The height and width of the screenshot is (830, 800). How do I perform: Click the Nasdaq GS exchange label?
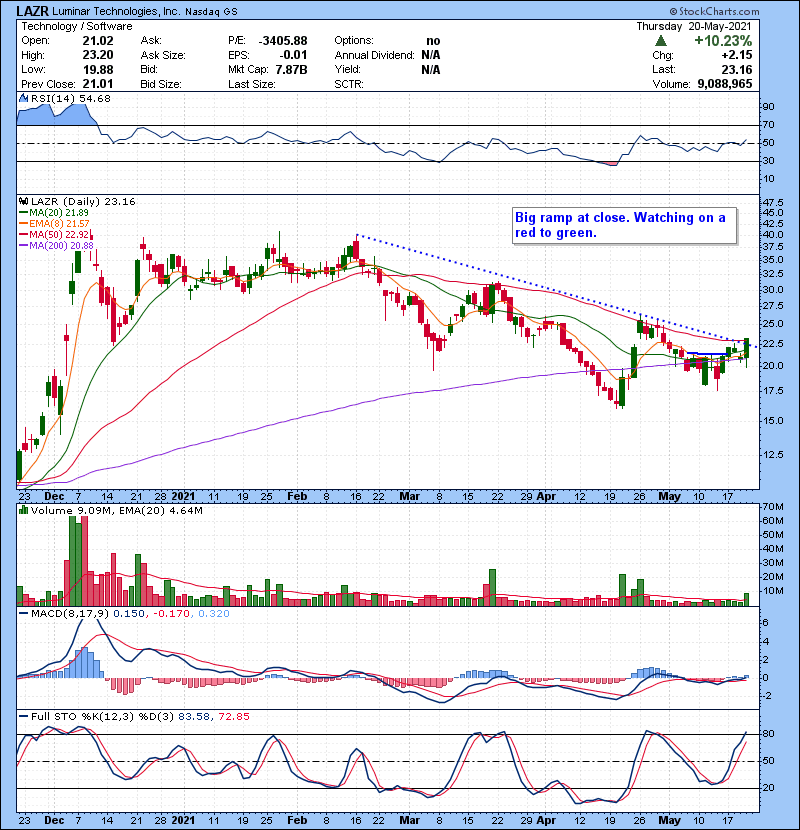pyautogui.click(x=211, y=12)
